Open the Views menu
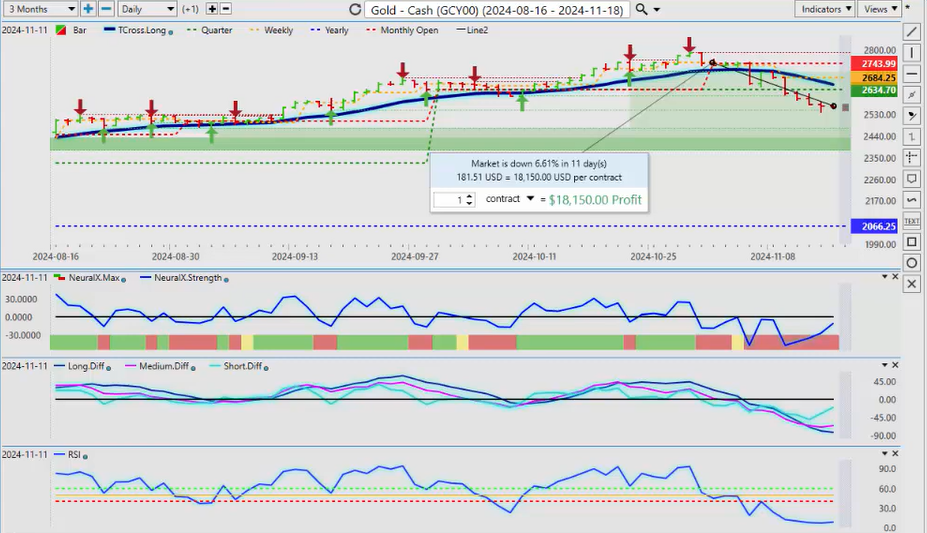This screenshot has height=533, width=927. [879, 9]
